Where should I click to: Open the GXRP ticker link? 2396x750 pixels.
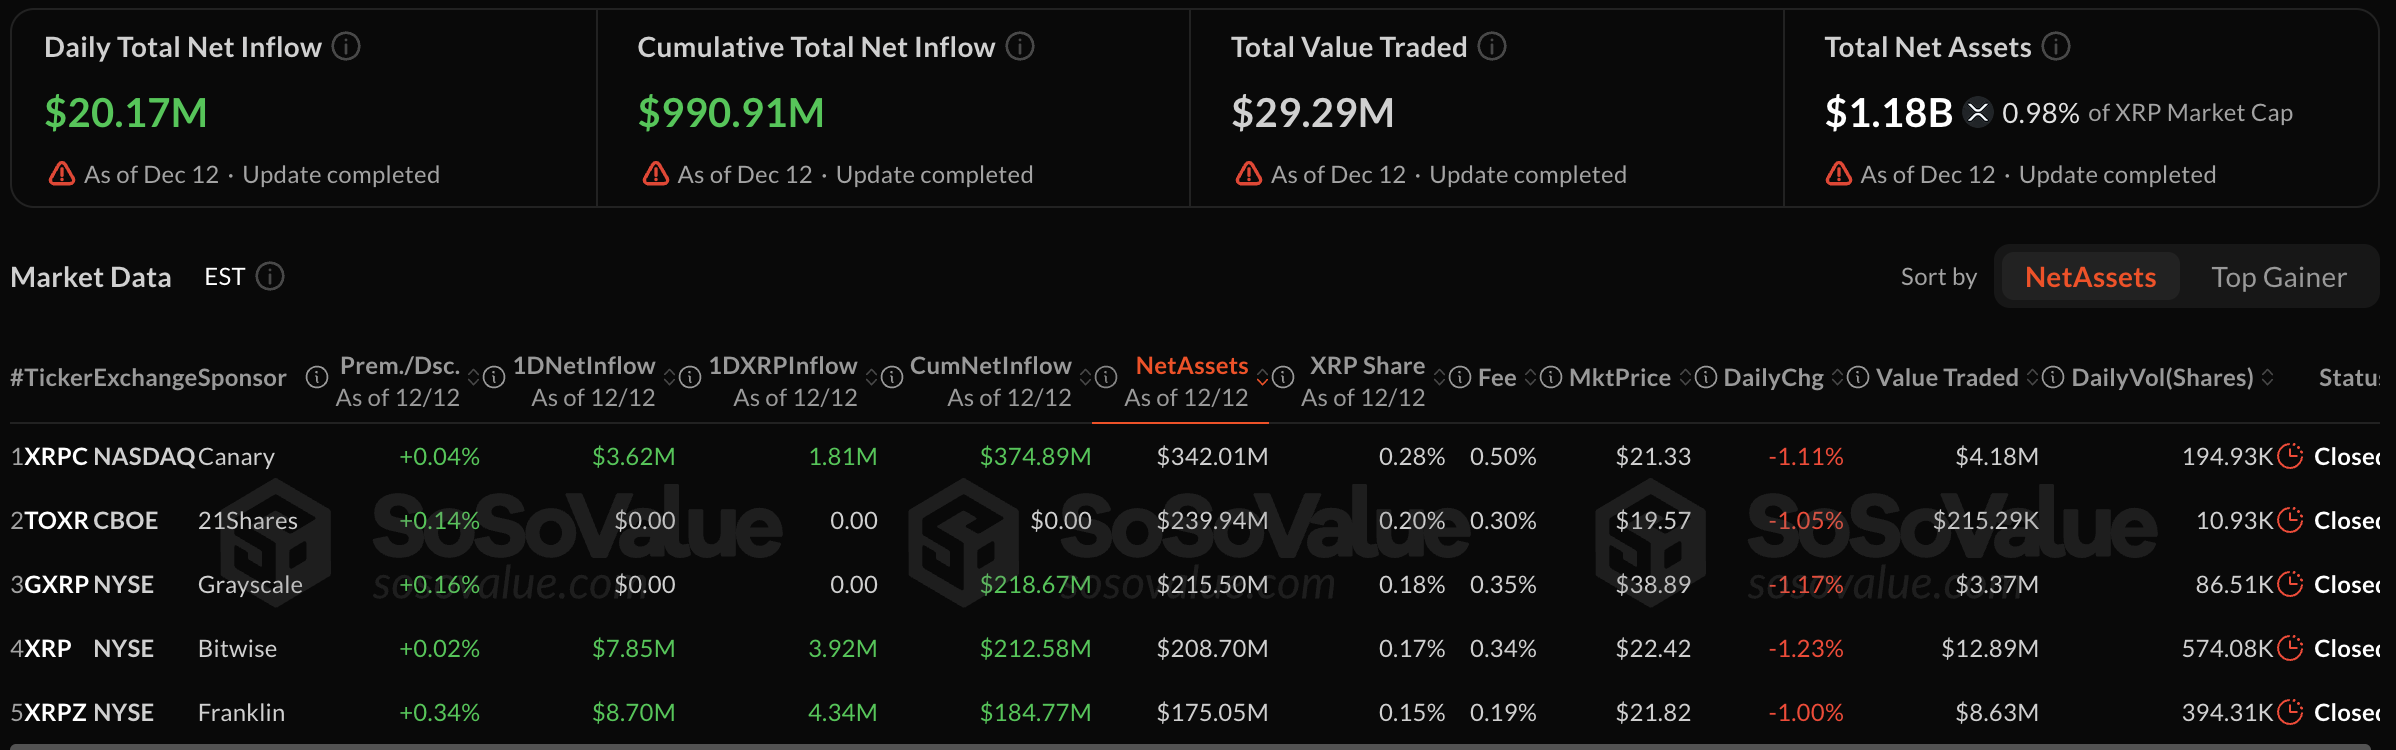pos(55,584)
